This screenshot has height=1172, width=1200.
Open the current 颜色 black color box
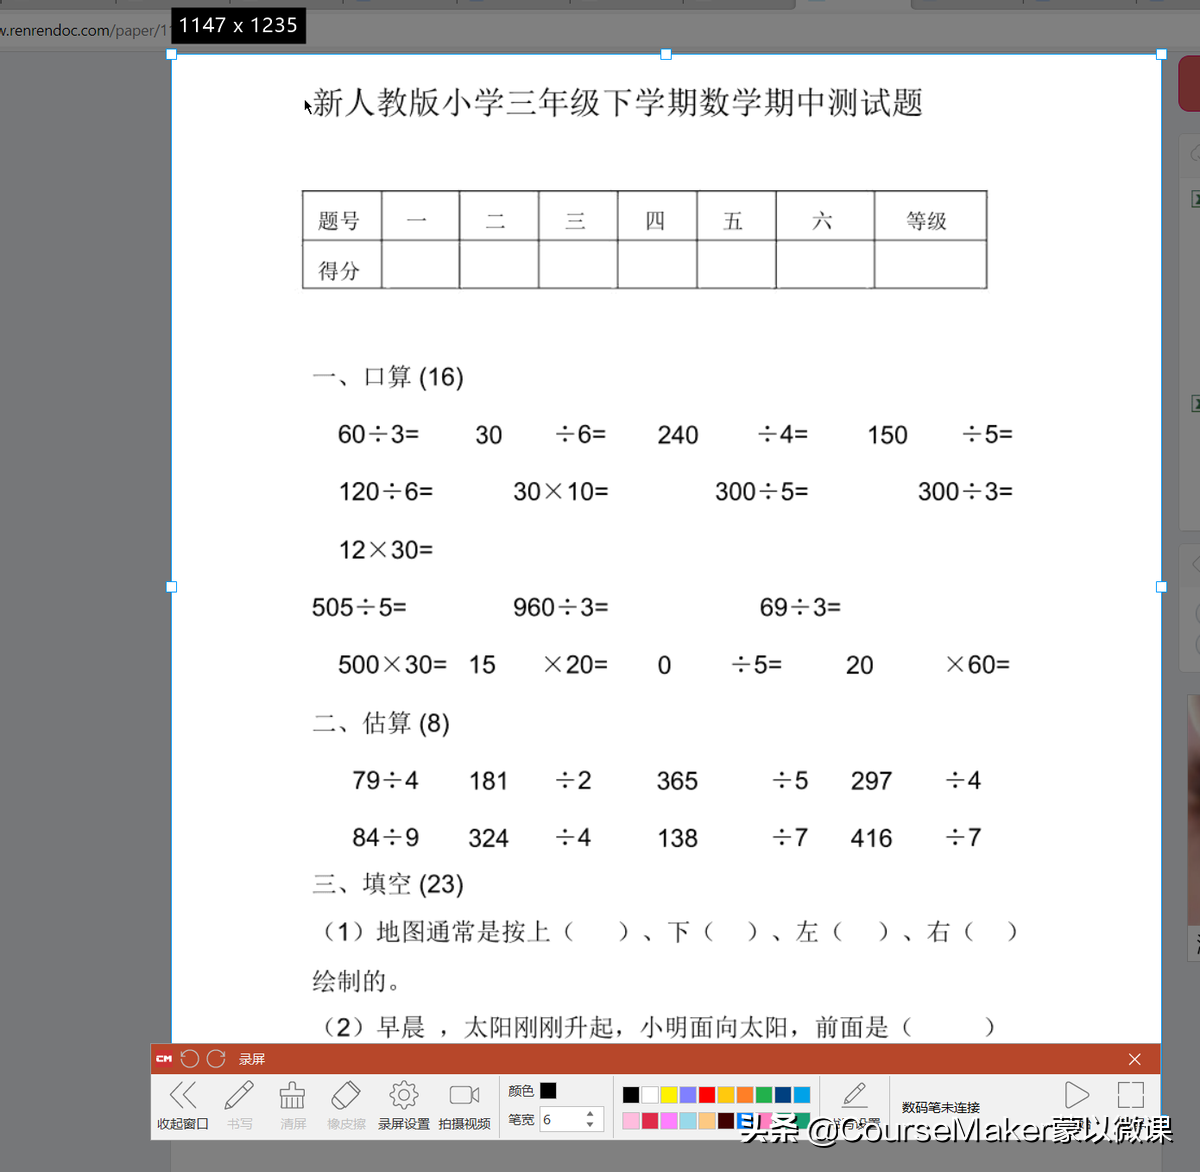(548, 1091)
